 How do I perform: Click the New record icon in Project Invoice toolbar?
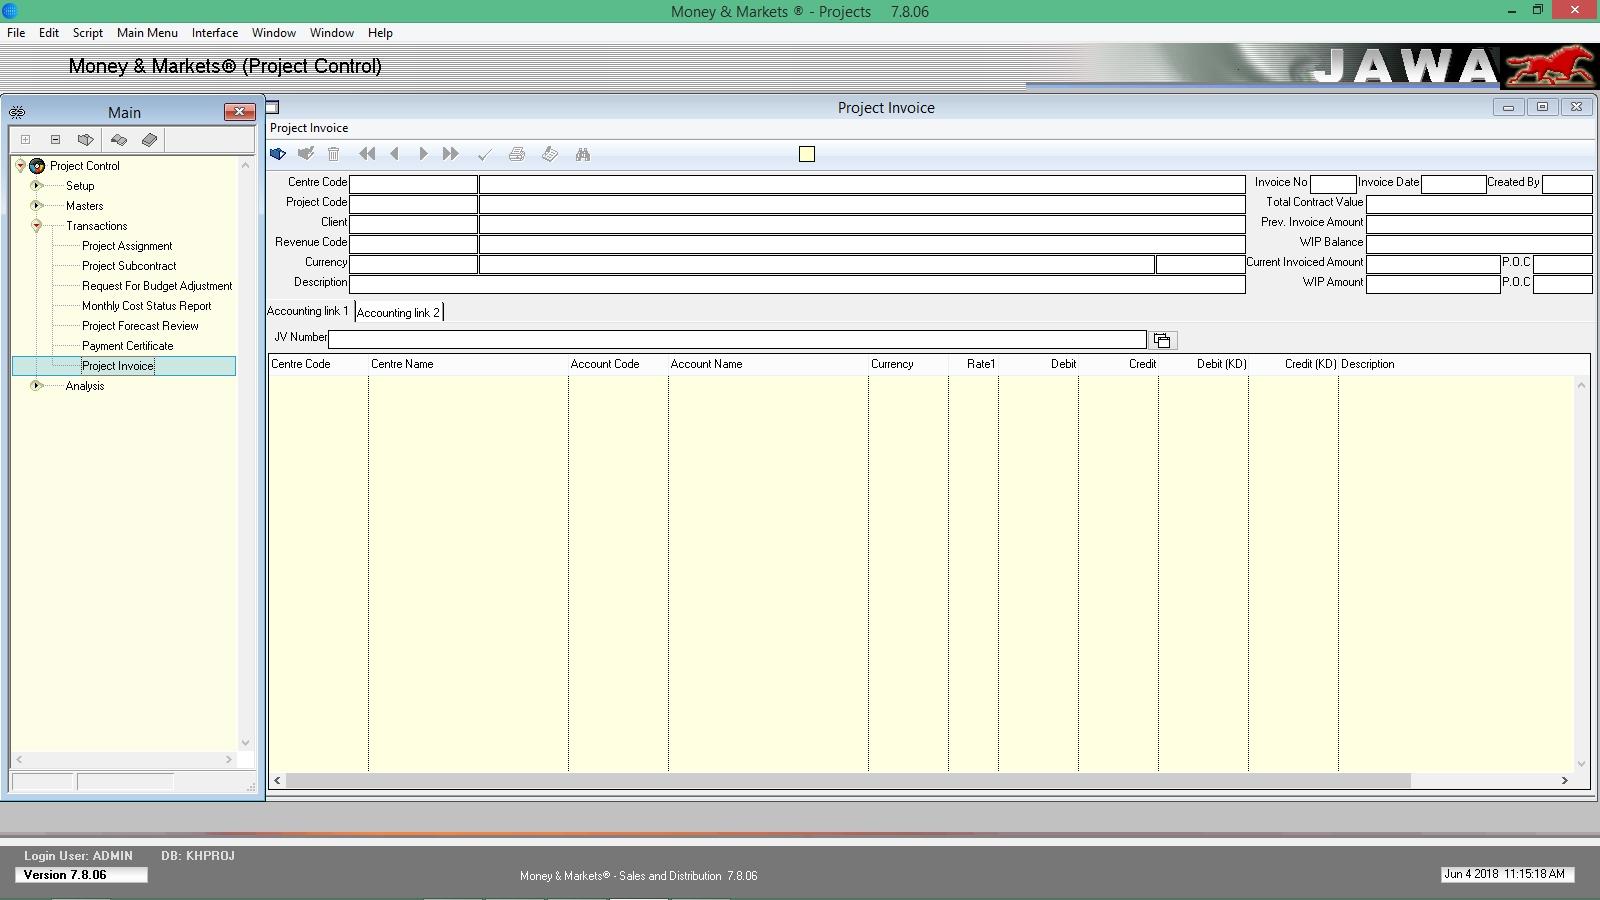click(278, 154)
